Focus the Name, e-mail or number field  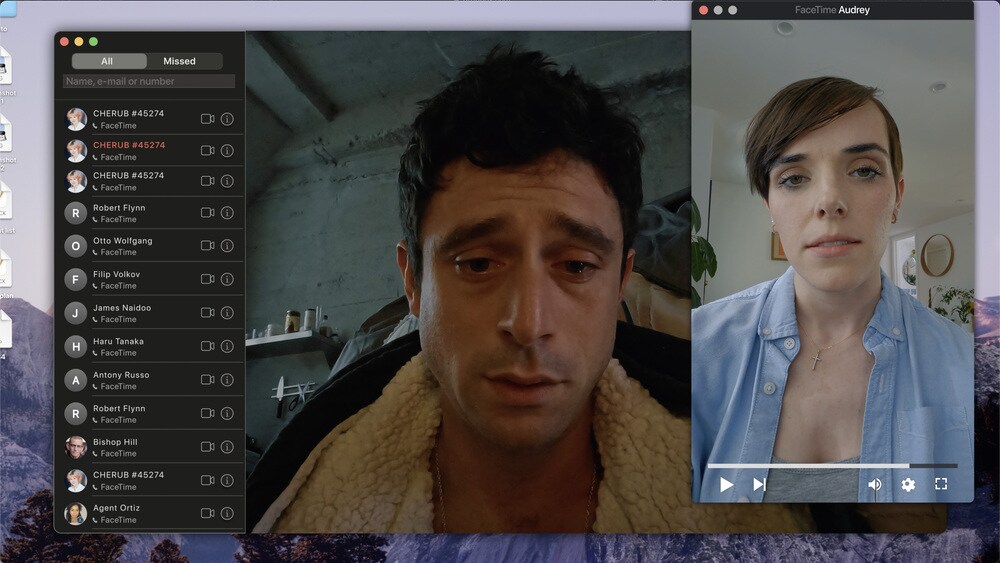click(x=149, y=81)
